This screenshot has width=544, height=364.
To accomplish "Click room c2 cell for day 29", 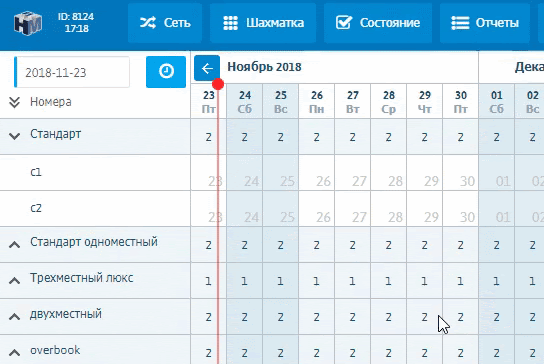I will 425,209.
